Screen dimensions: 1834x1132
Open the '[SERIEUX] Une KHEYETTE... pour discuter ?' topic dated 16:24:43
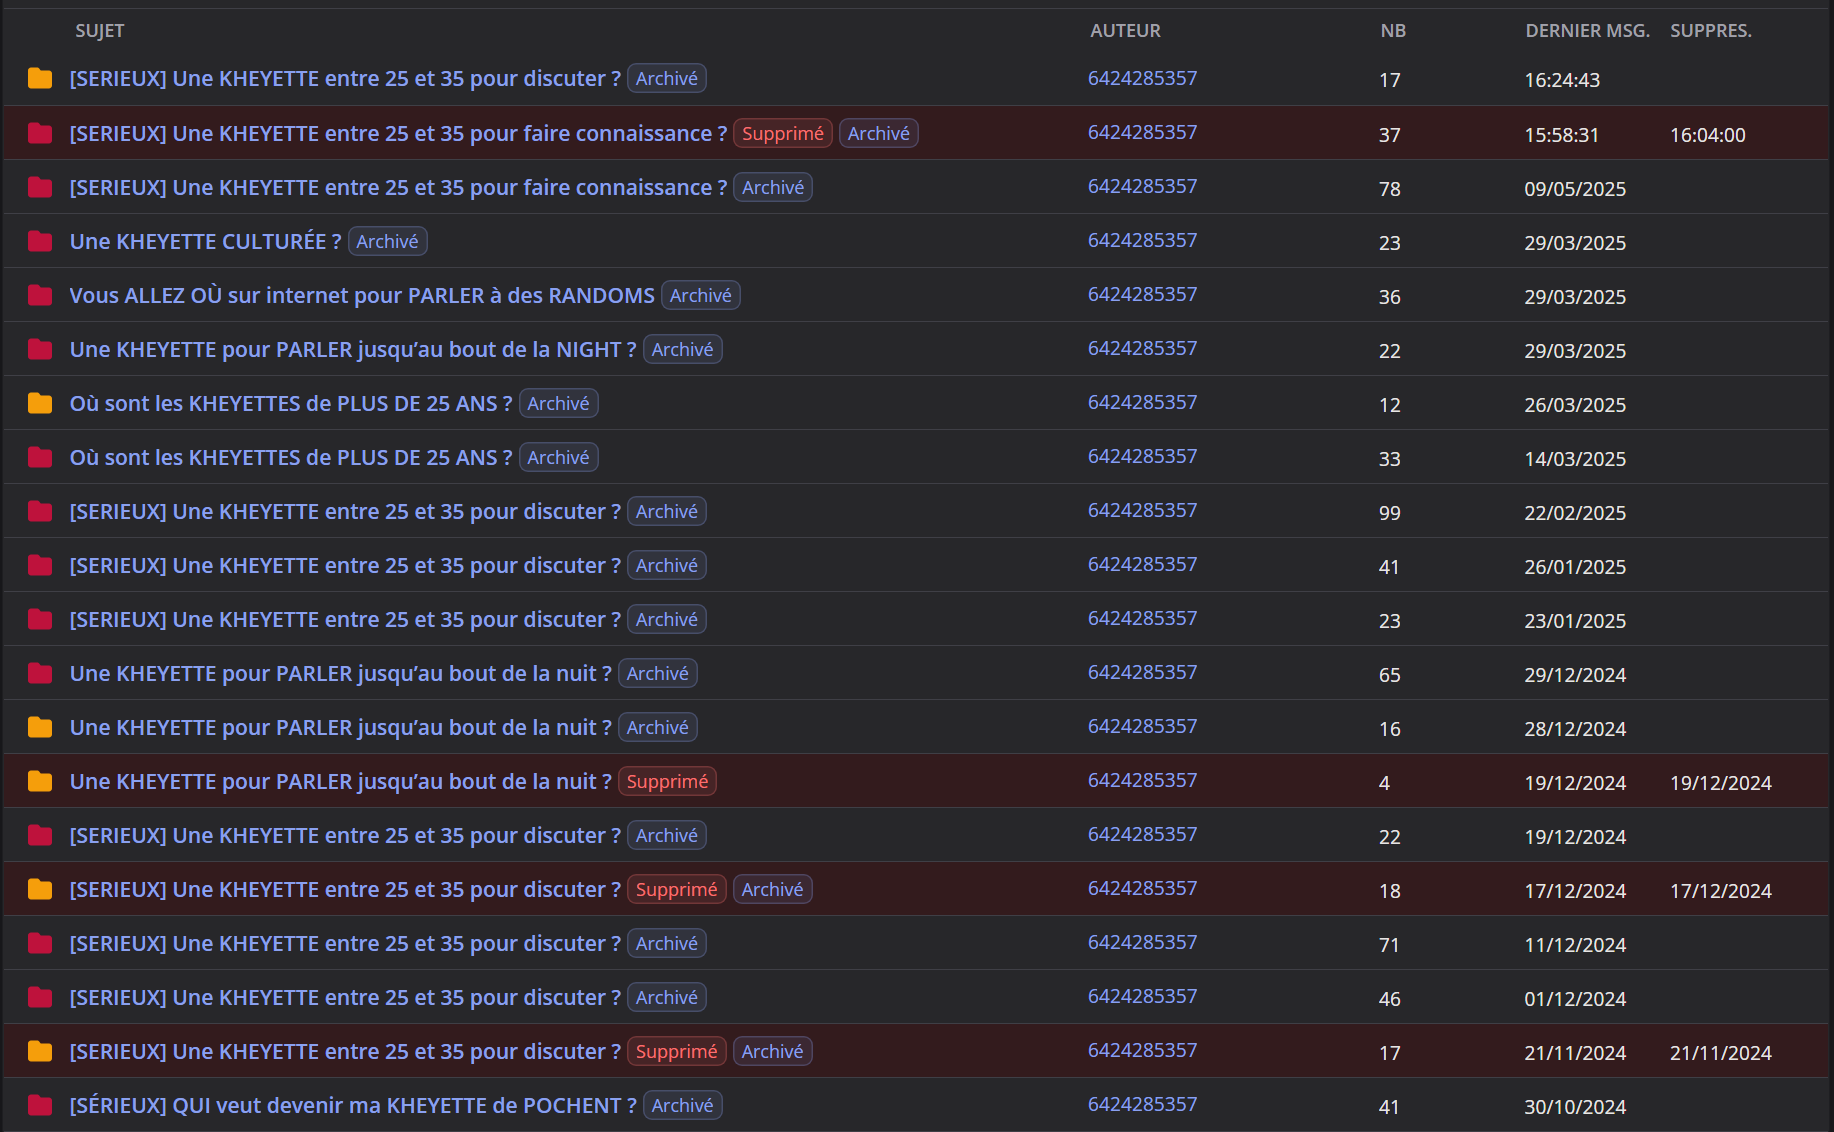pos(345,78)
